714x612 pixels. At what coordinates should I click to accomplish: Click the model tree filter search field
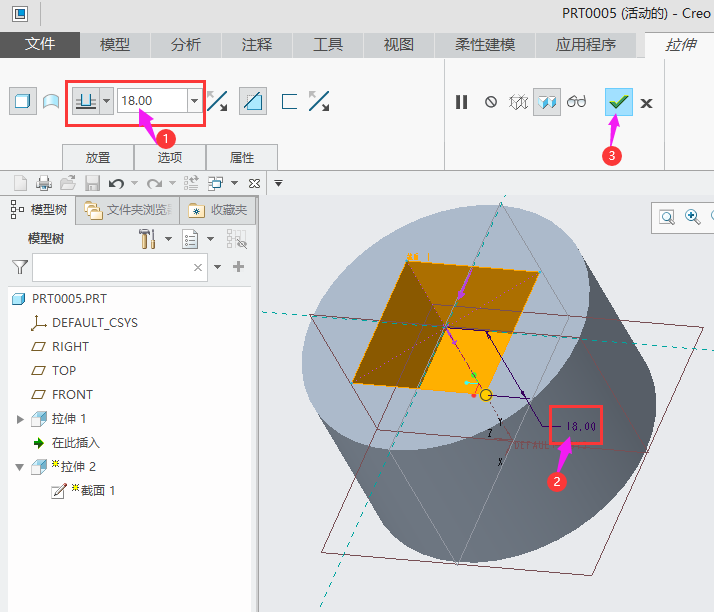115,267
